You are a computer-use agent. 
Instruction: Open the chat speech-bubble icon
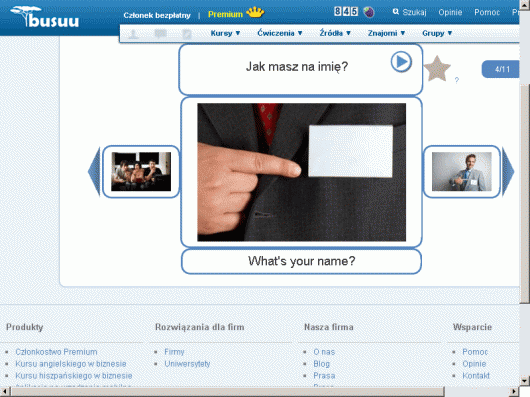click(x=160, y=34)
